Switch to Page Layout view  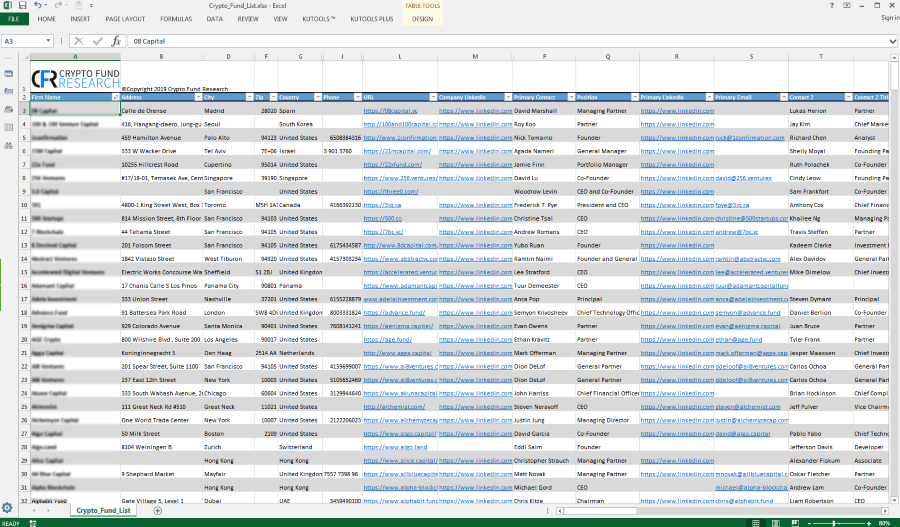(775, 523)
